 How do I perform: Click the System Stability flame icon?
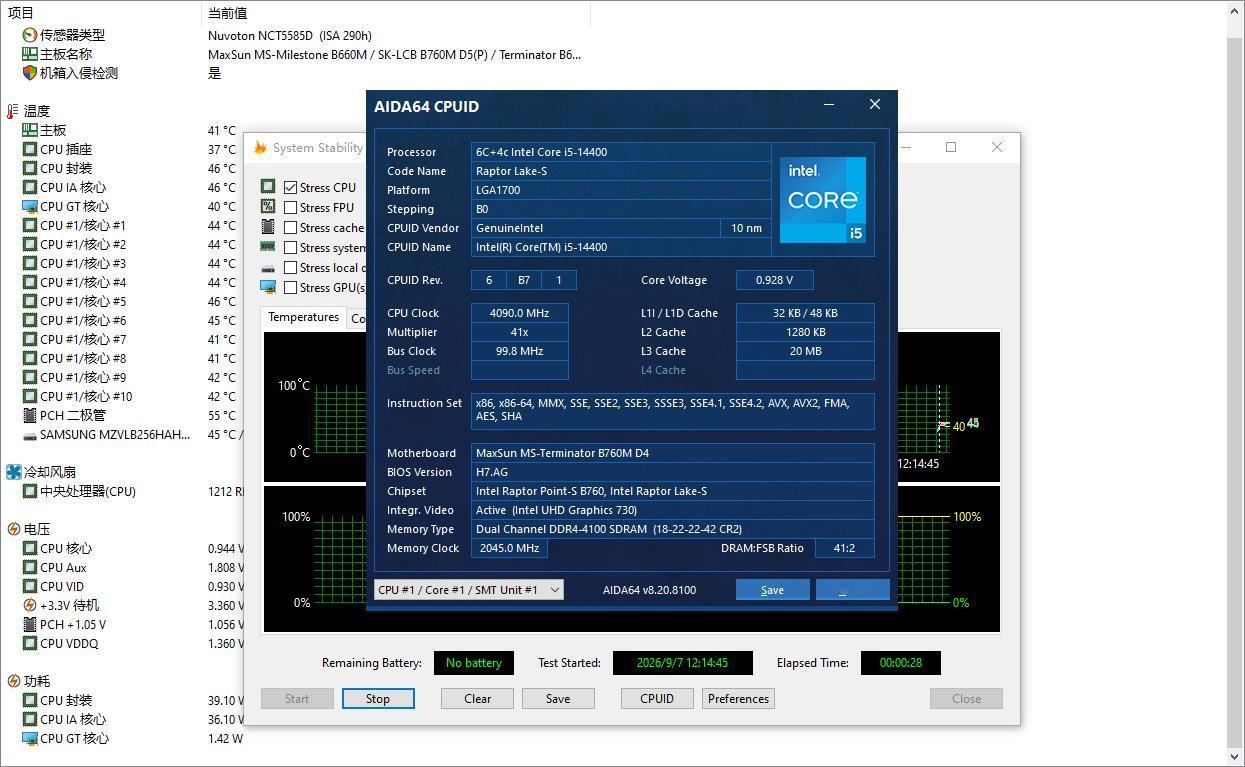point(260,148)
